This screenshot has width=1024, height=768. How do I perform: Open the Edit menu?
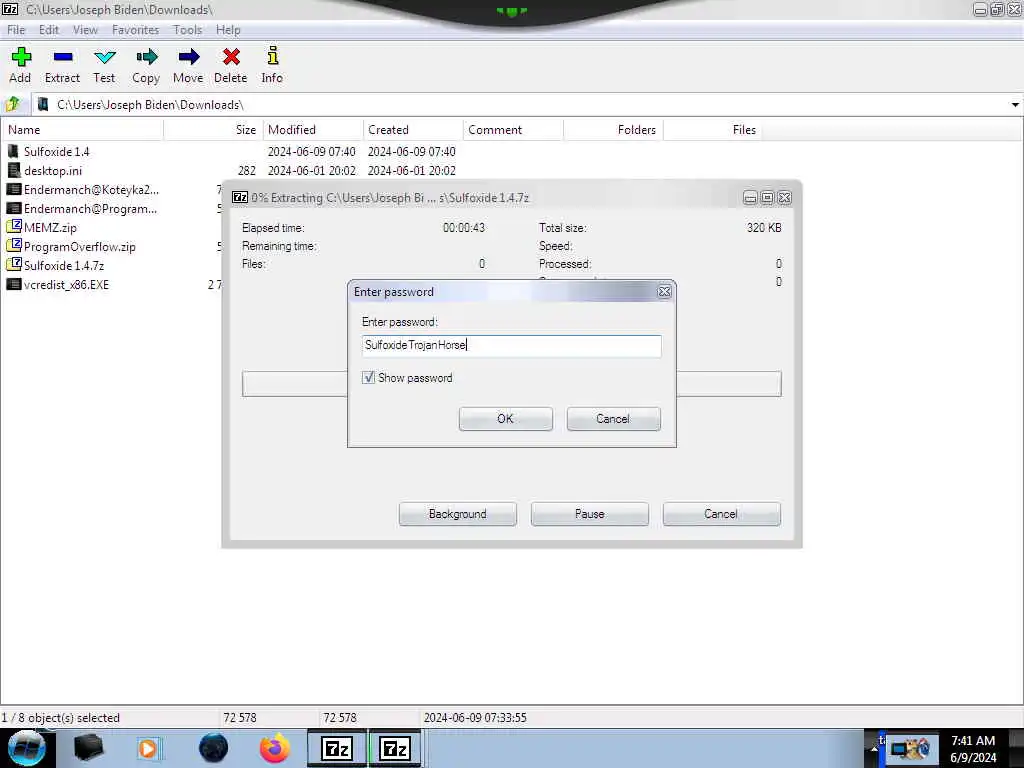(48, 30)
